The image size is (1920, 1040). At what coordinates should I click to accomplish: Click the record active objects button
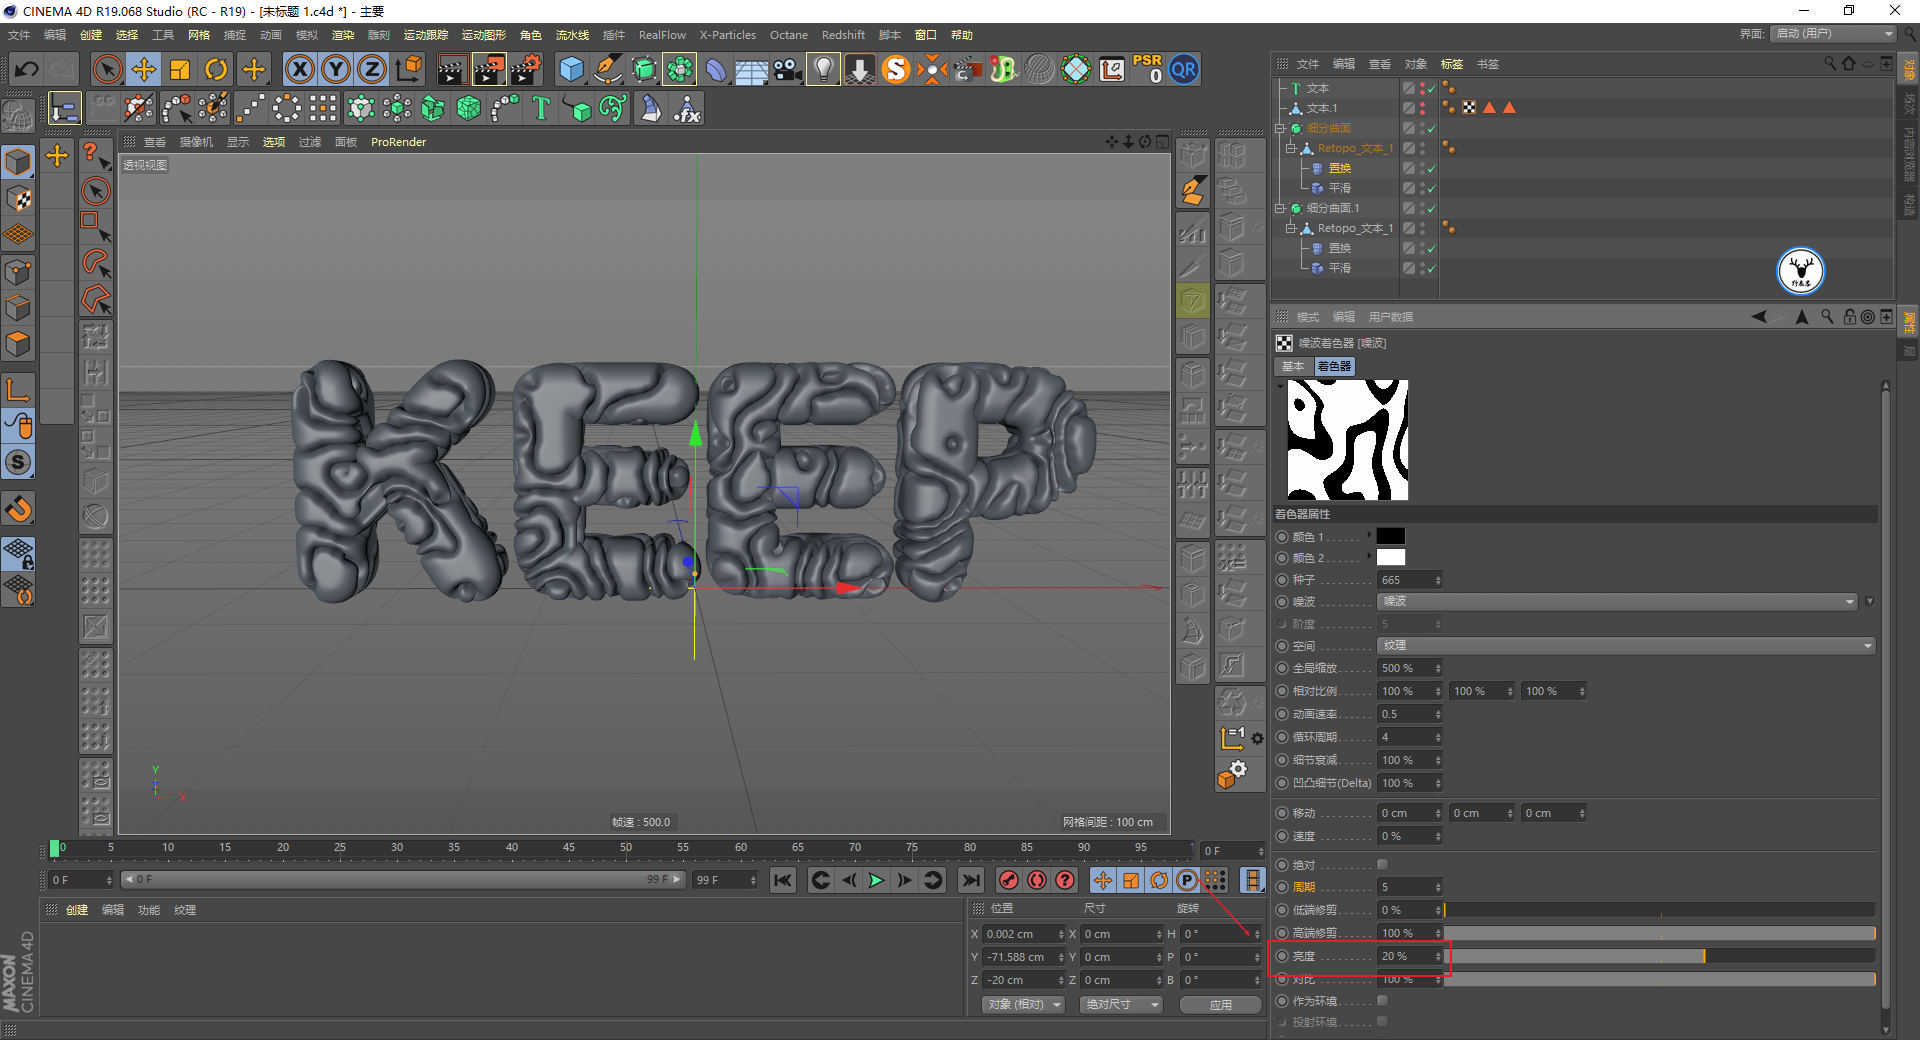pos(1009,880)
